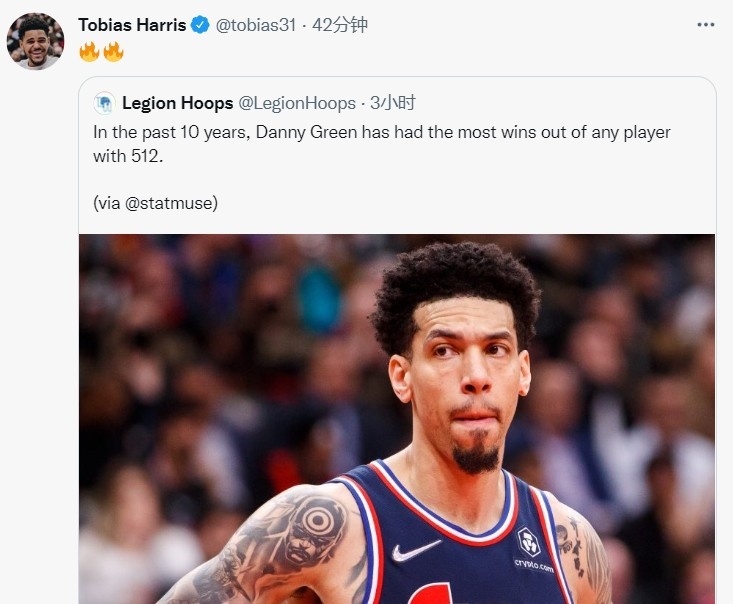Click the Nike swoosh on the jersey
Image resolution: width=733 pixels, height=604 pixels.
tap(416, 550)
